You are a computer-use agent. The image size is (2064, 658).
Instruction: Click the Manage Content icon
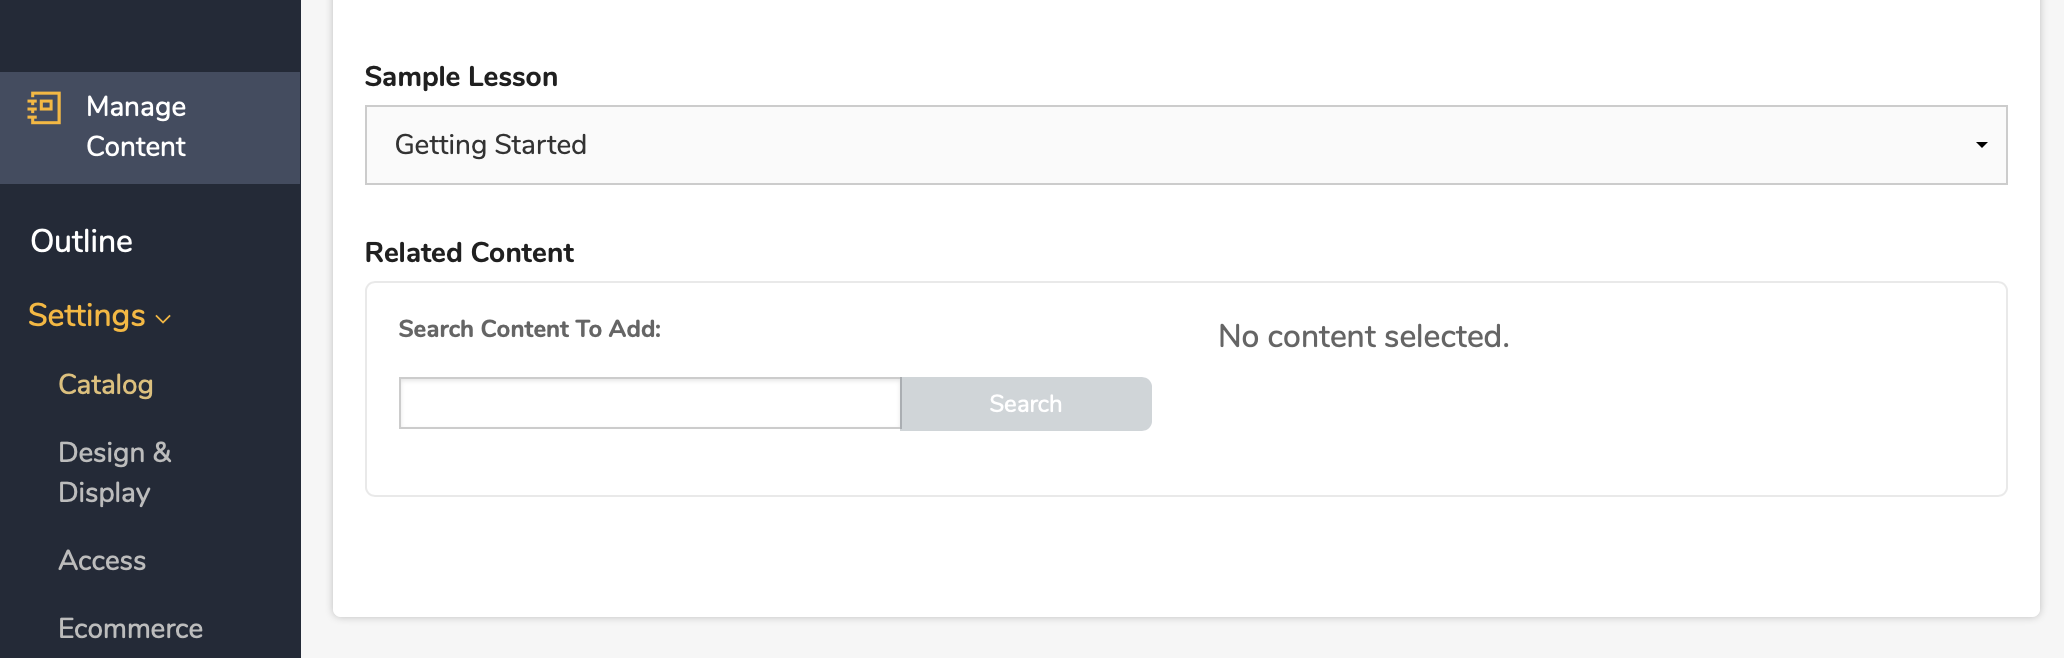pyautogui.click(x=44, y=107)
